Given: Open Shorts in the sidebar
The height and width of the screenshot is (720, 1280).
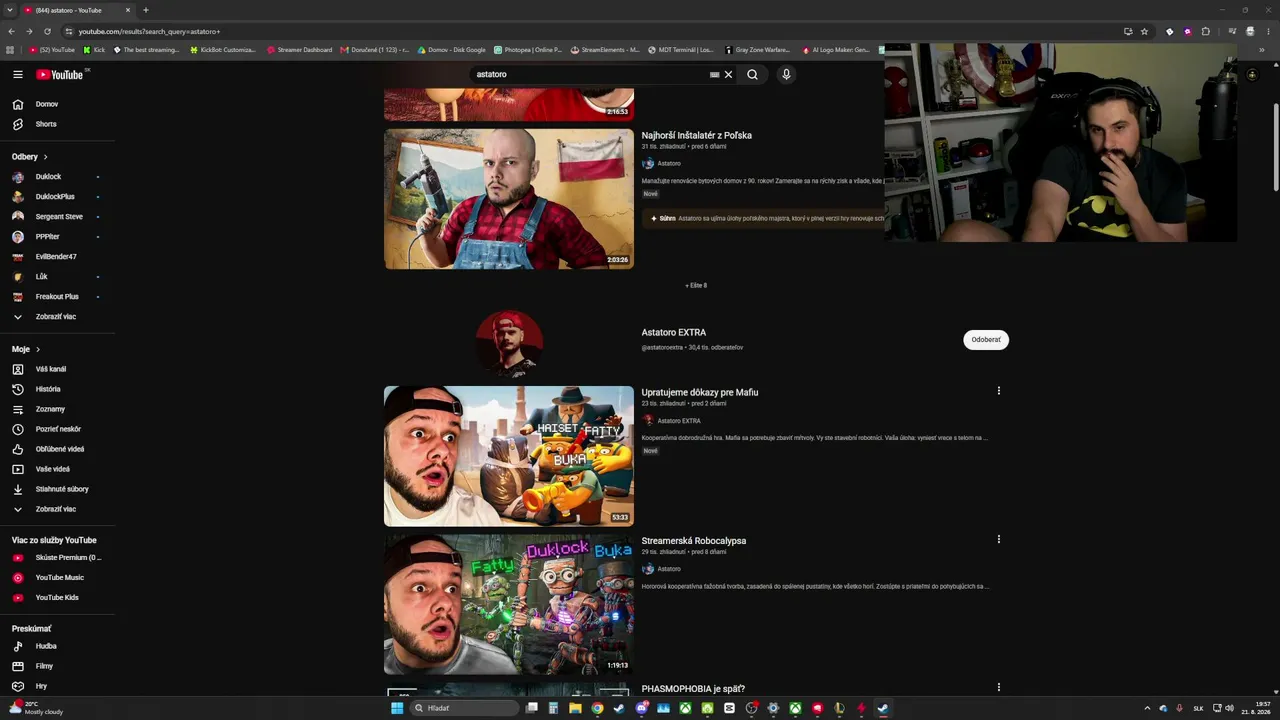Looking at the screenshot, I should click(x=46, y=124).
